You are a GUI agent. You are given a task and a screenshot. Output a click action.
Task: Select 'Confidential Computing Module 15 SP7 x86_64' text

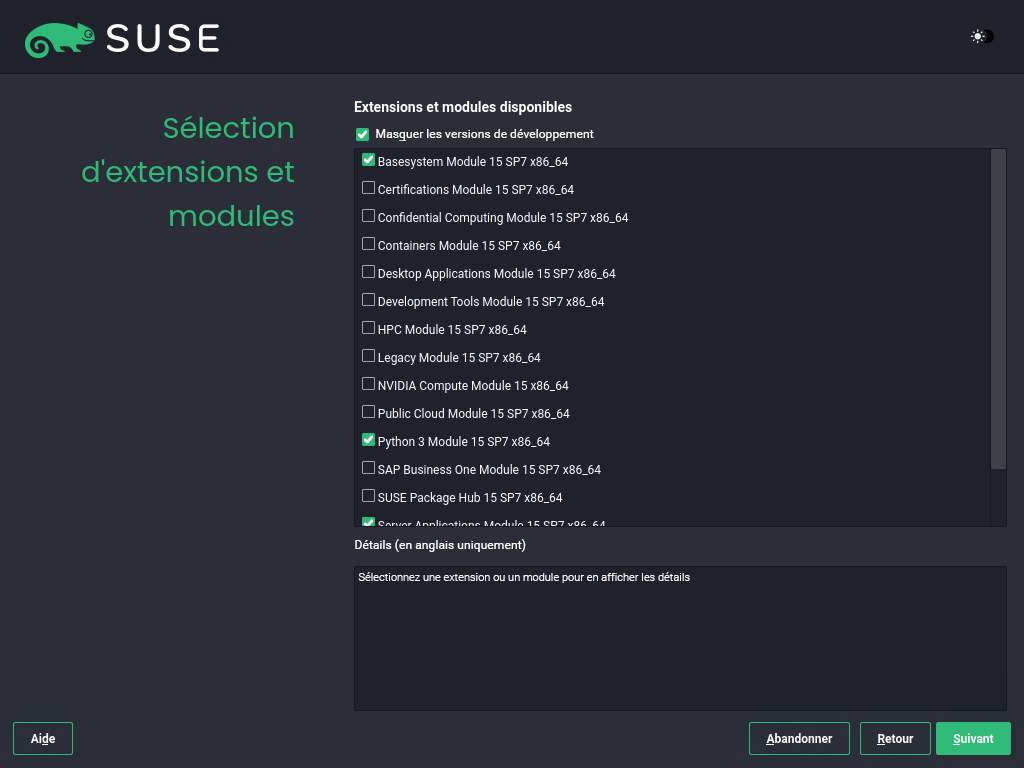tap(503, 218)
